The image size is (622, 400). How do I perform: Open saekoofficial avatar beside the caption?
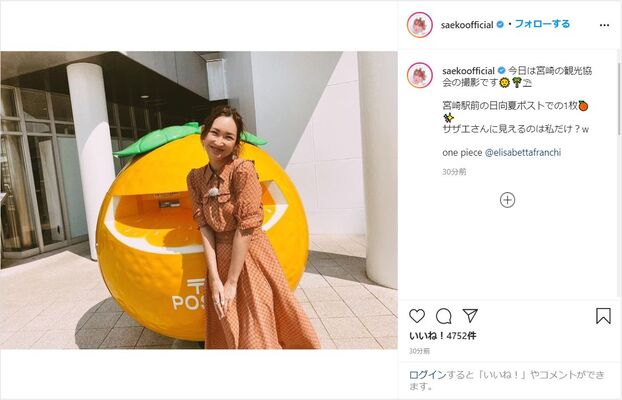[x=420, y=75]
